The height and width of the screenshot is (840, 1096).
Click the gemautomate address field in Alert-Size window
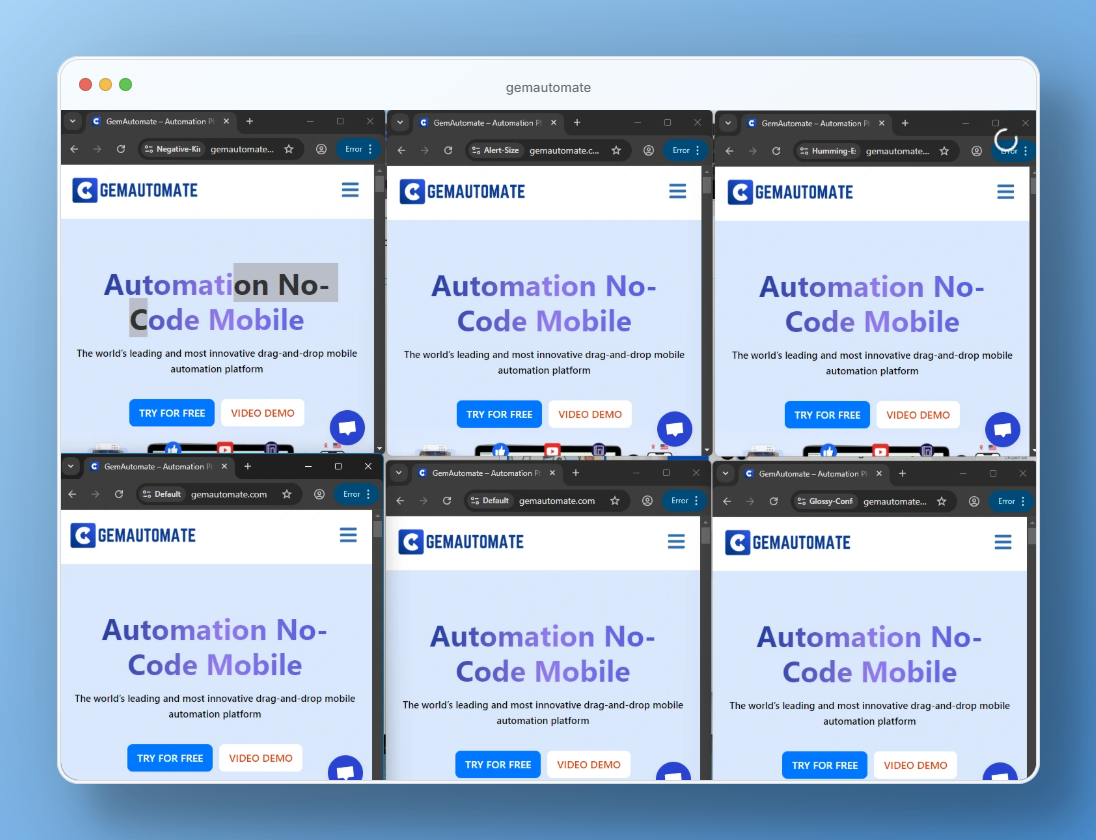564,151
